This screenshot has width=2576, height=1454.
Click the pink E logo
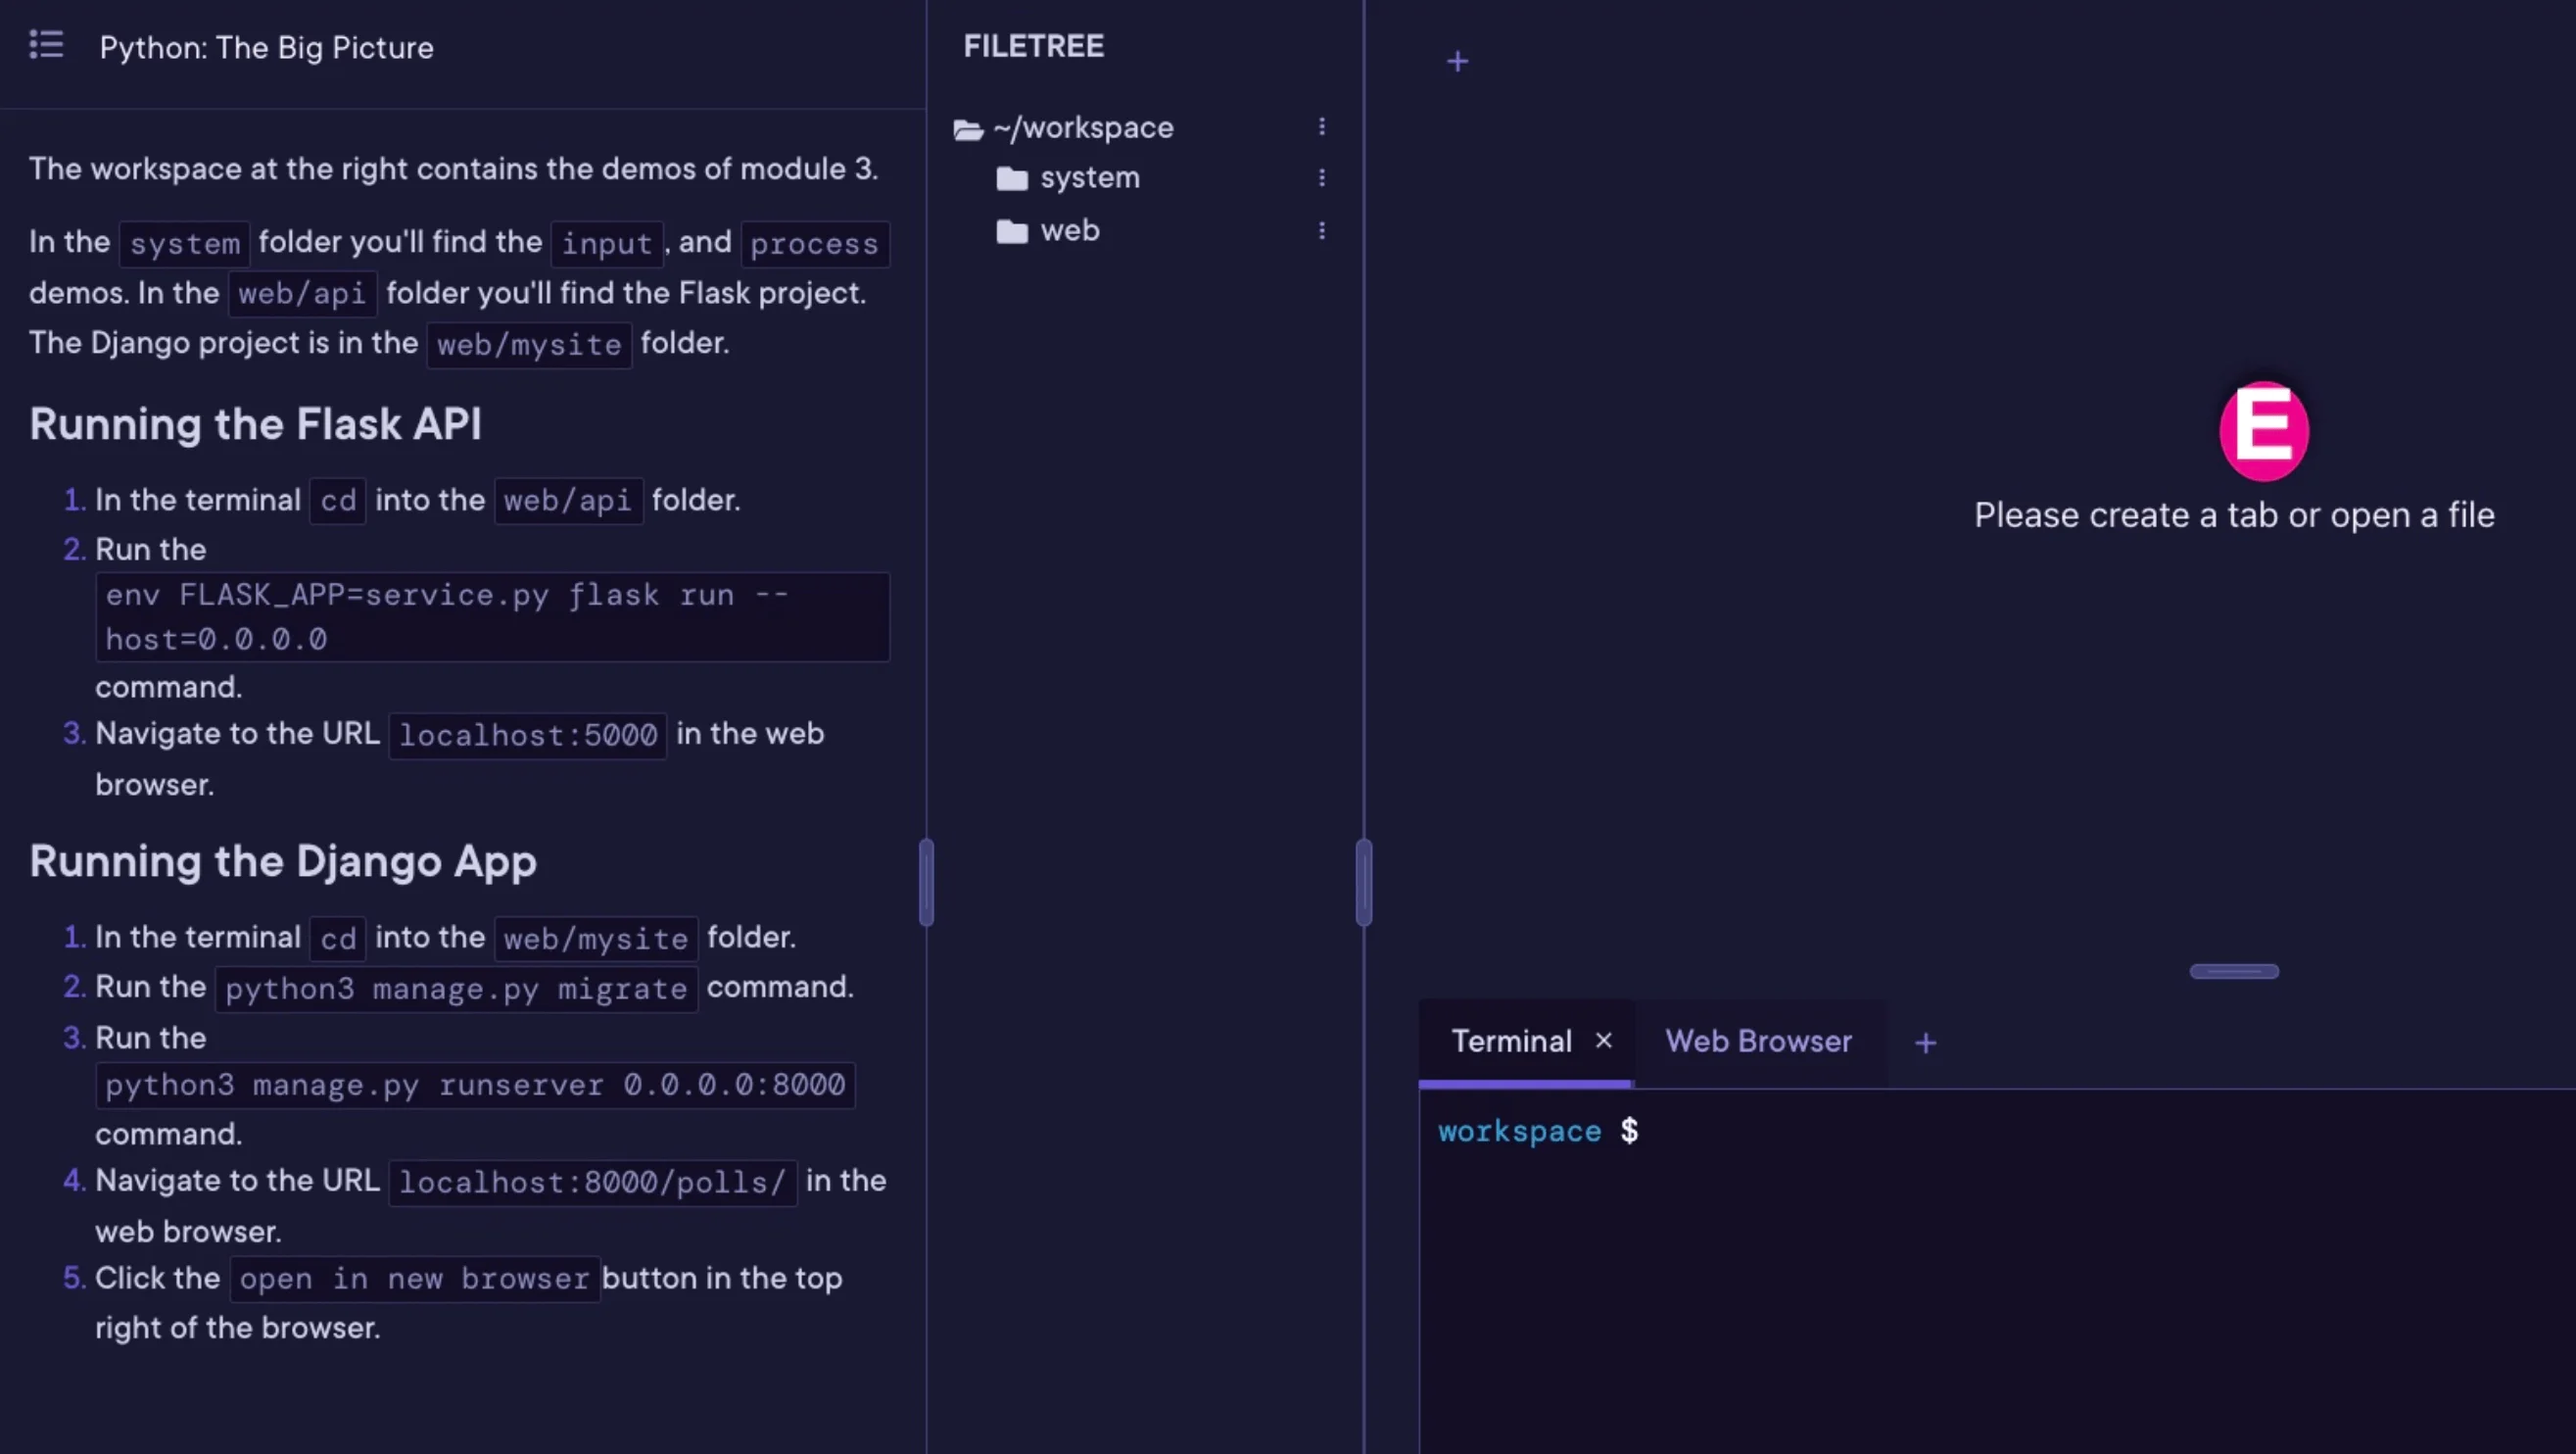[2264, 430]
